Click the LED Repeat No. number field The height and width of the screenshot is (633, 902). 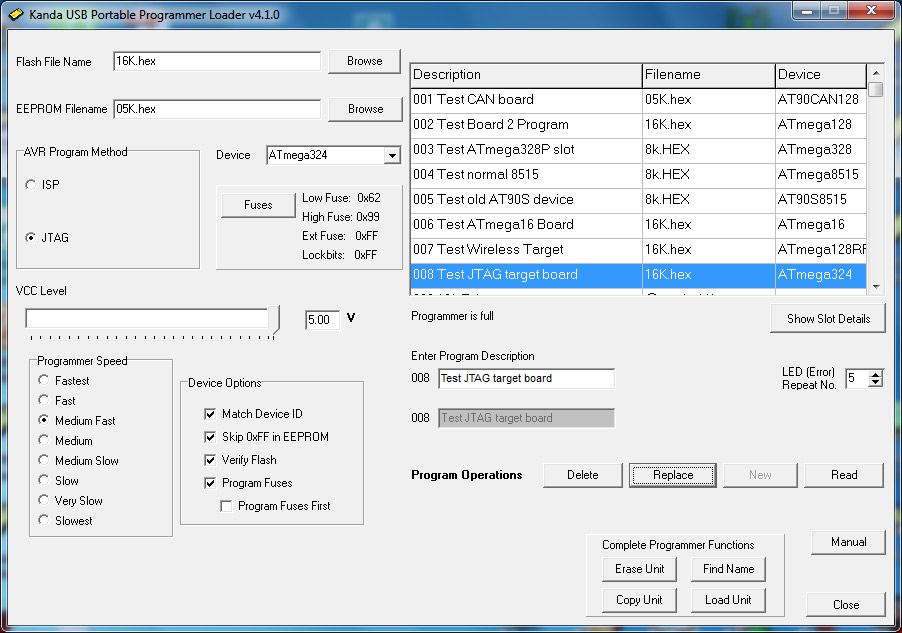coord(857,378)
